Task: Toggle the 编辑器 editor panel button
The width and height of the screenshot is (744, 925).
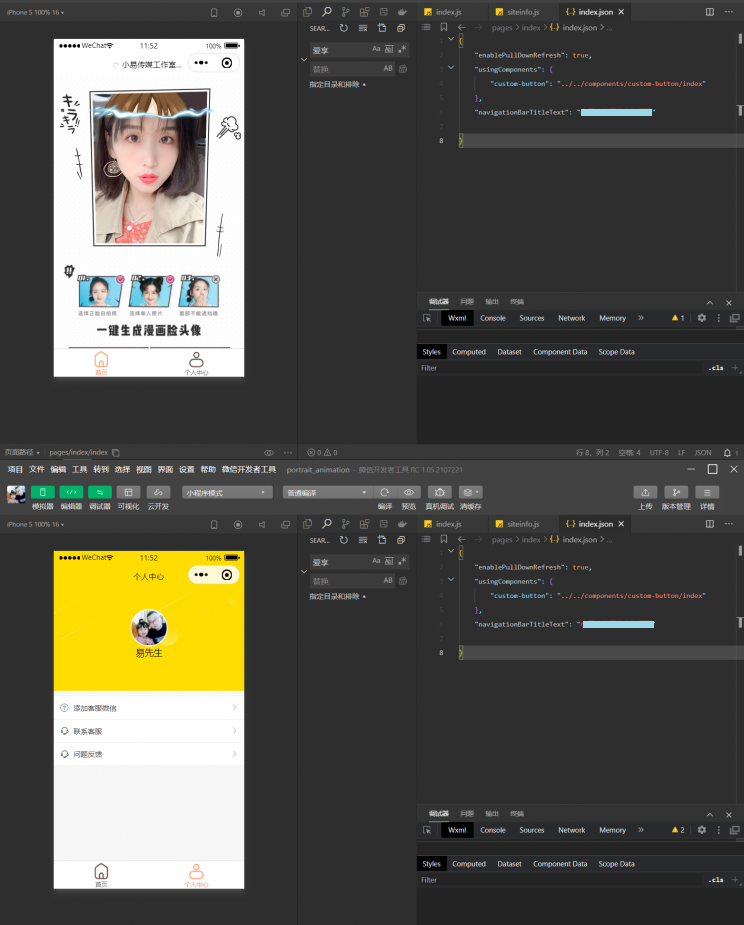Action: click(x=71, y=492)
